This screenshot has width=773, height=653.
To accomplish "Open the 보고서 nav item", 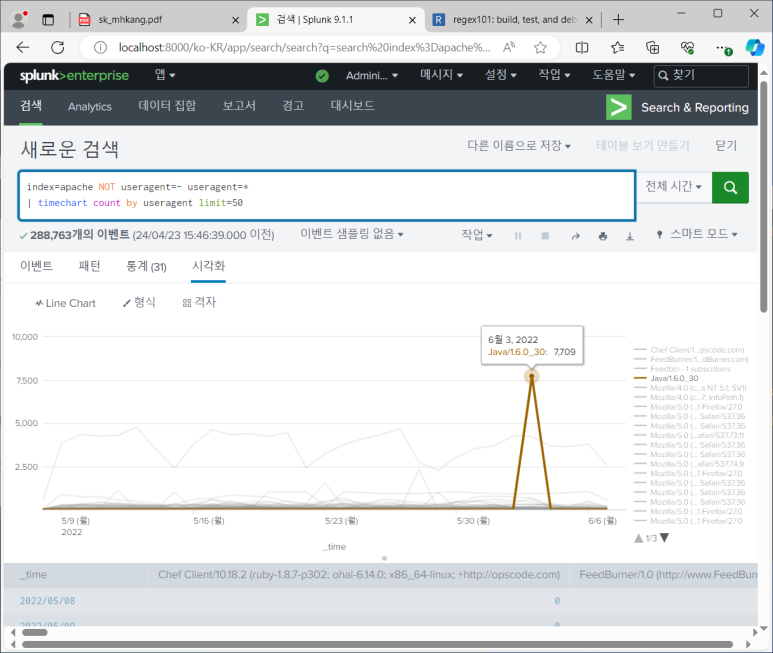I will [x=239, y=106].
